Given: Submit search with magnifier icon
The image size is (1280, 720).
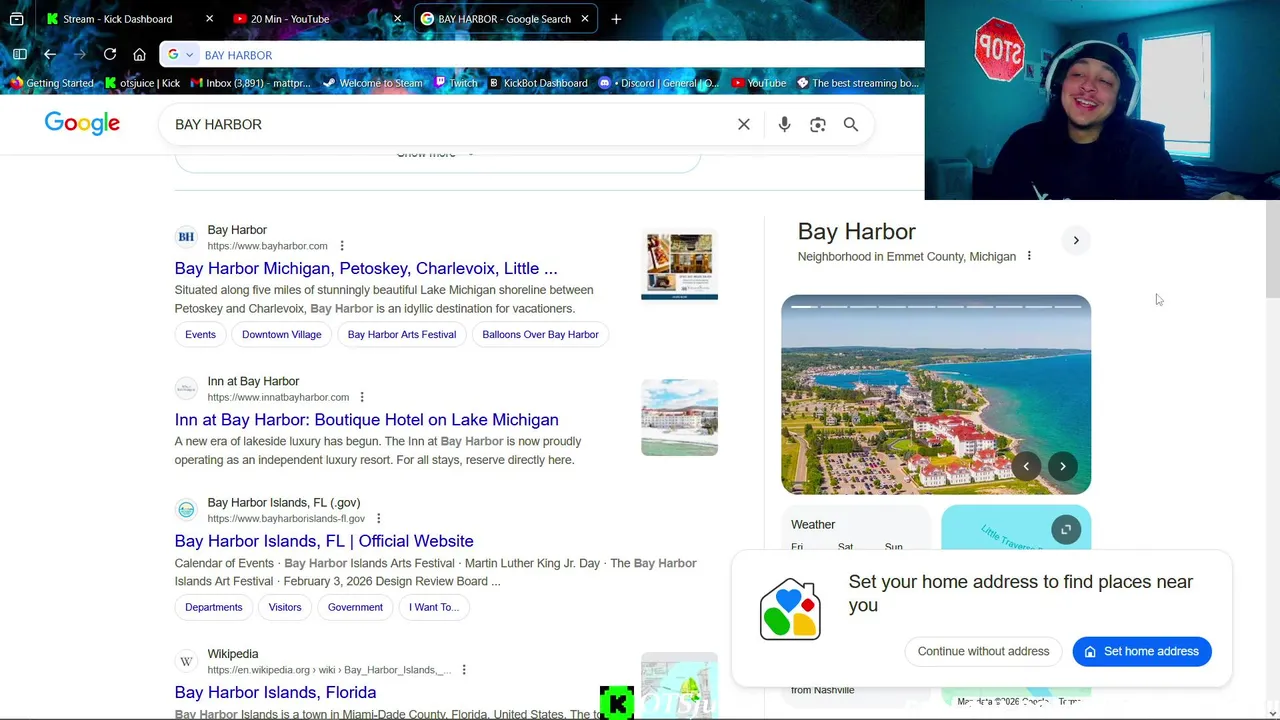Looking at the screenshot, I should coord(851,124).
